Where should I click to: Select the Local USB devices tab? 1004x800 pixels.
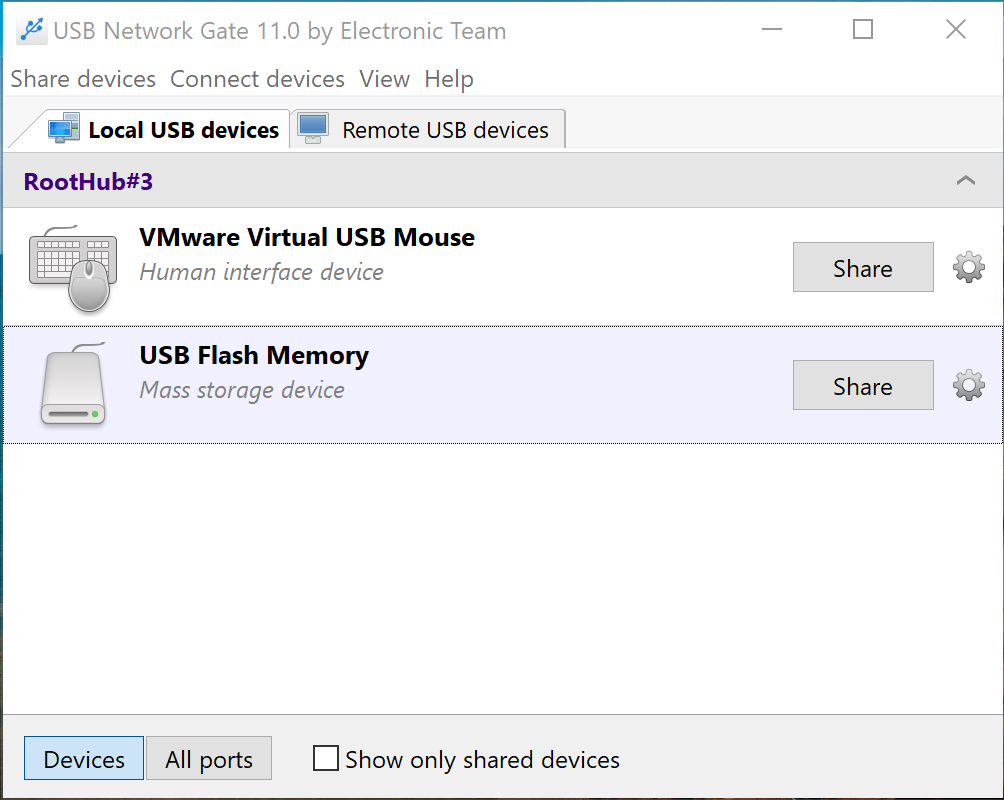tap(183, 130)
